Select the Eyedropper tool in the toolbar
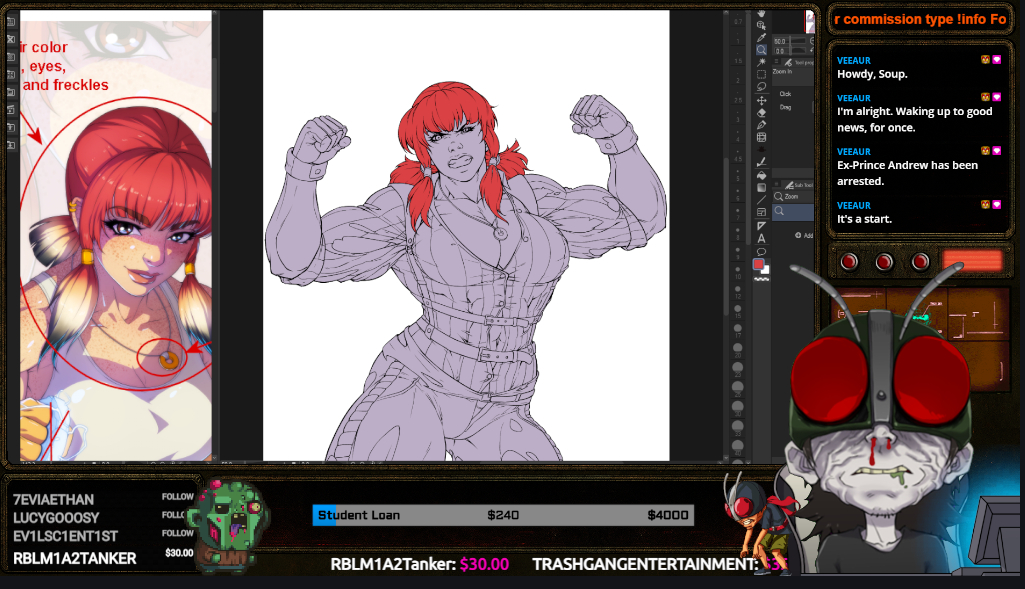 (x=761, y=37)
